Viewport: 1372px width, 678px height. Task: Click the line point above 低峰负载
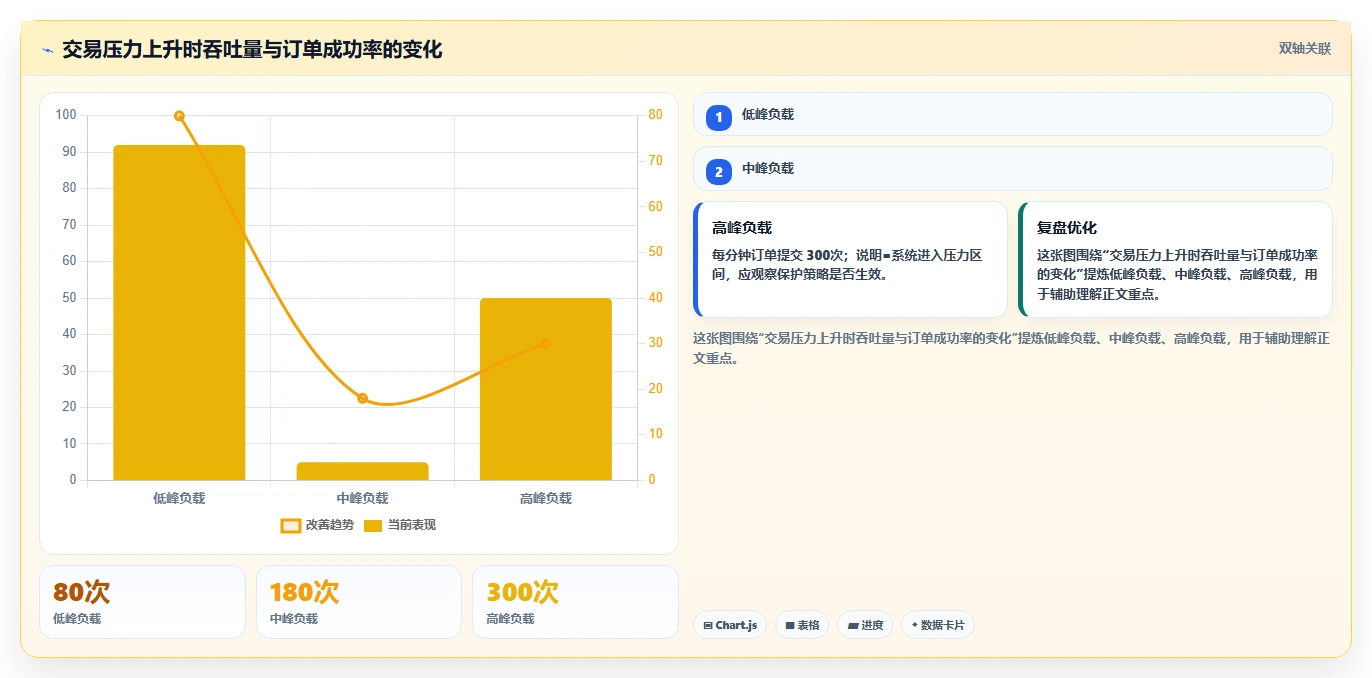[179, 116]
